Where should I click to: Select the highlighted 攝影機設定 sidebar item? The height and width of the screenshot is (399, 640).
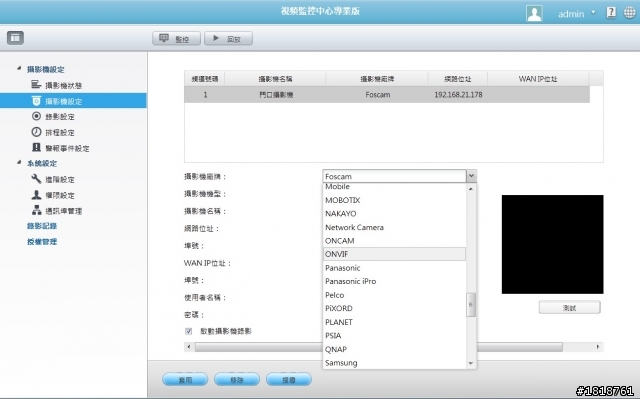[73, 101]
